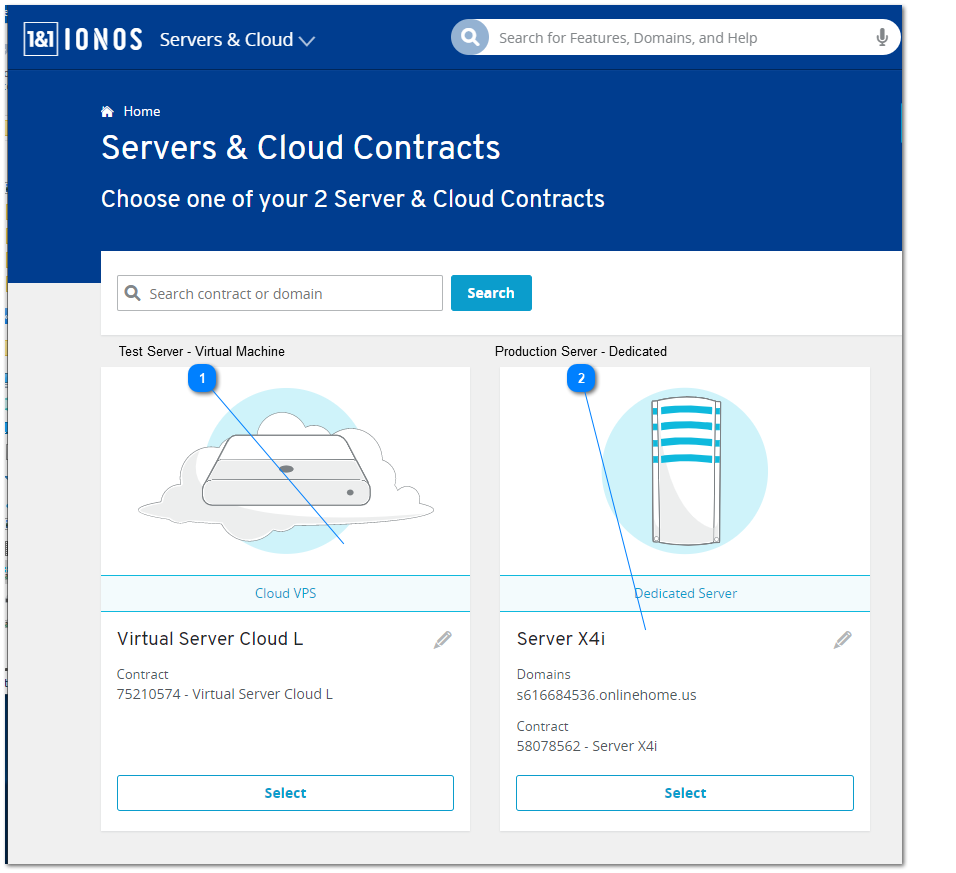Click the magnifier icon in top search bar
The height and width of the screenshot is (873, 956).
(469, 37)
